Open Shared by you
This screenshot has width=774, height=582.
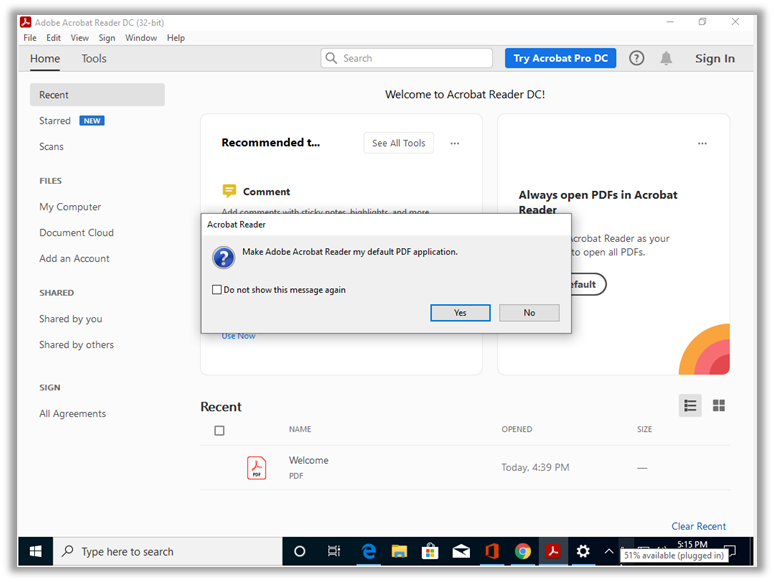click(71, 319)
